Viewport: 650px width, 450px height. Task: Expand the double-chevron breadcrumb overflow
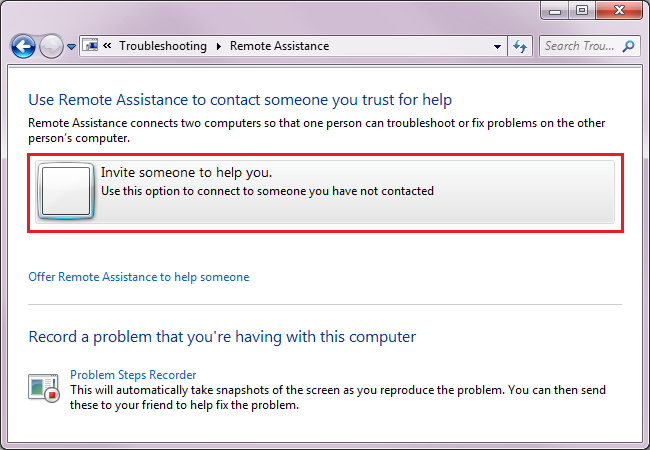[x=107, y=46]
